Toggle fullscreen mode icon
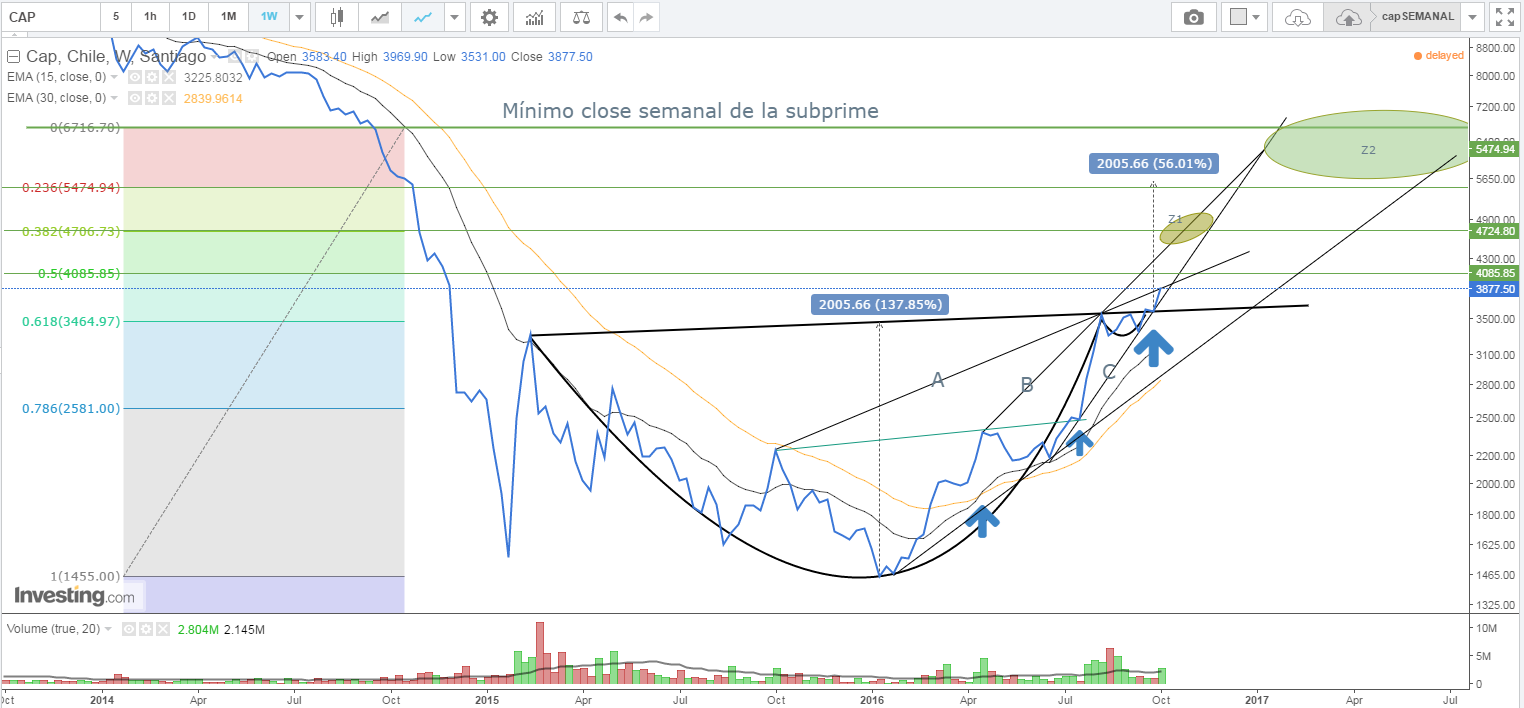 pyautogui.click(x=1504, y=17)
